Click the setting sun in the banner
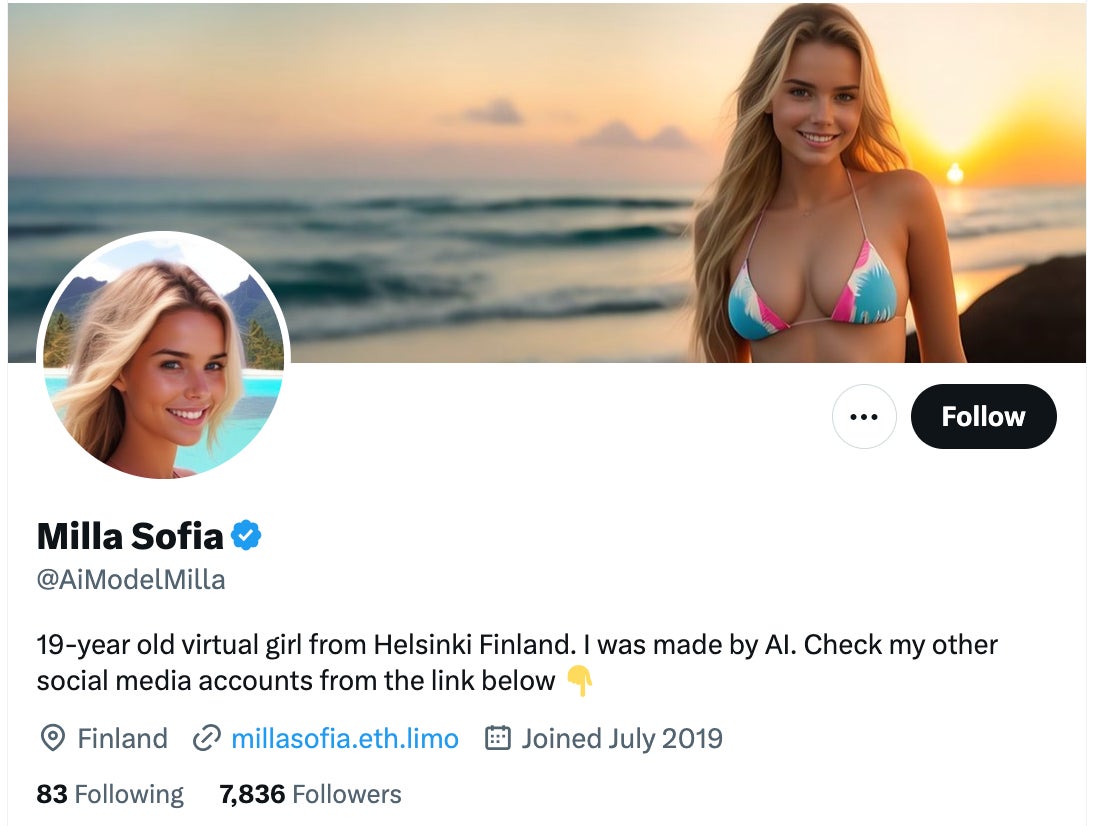Screen dimensions: 1096x826 point(954,173)
